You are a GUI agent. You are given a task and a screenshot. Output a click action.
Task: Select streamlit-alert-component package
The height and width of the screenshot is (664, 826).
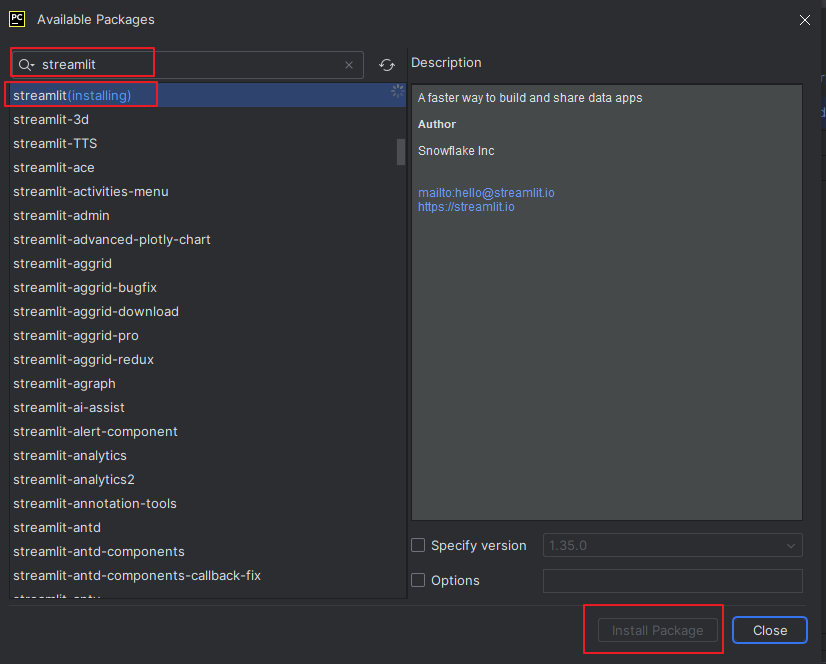208,431
